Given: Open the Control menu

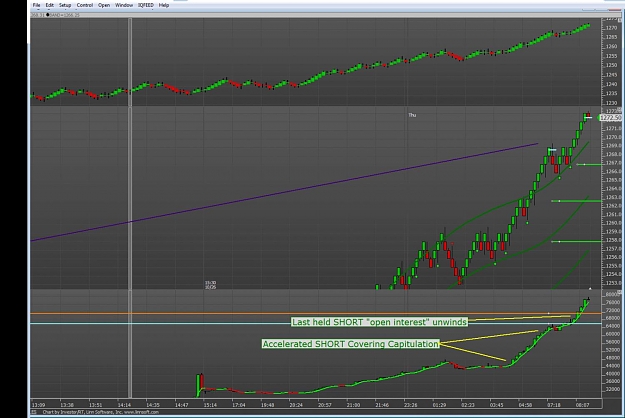Looking at the screenshot, I should [85, 5].
